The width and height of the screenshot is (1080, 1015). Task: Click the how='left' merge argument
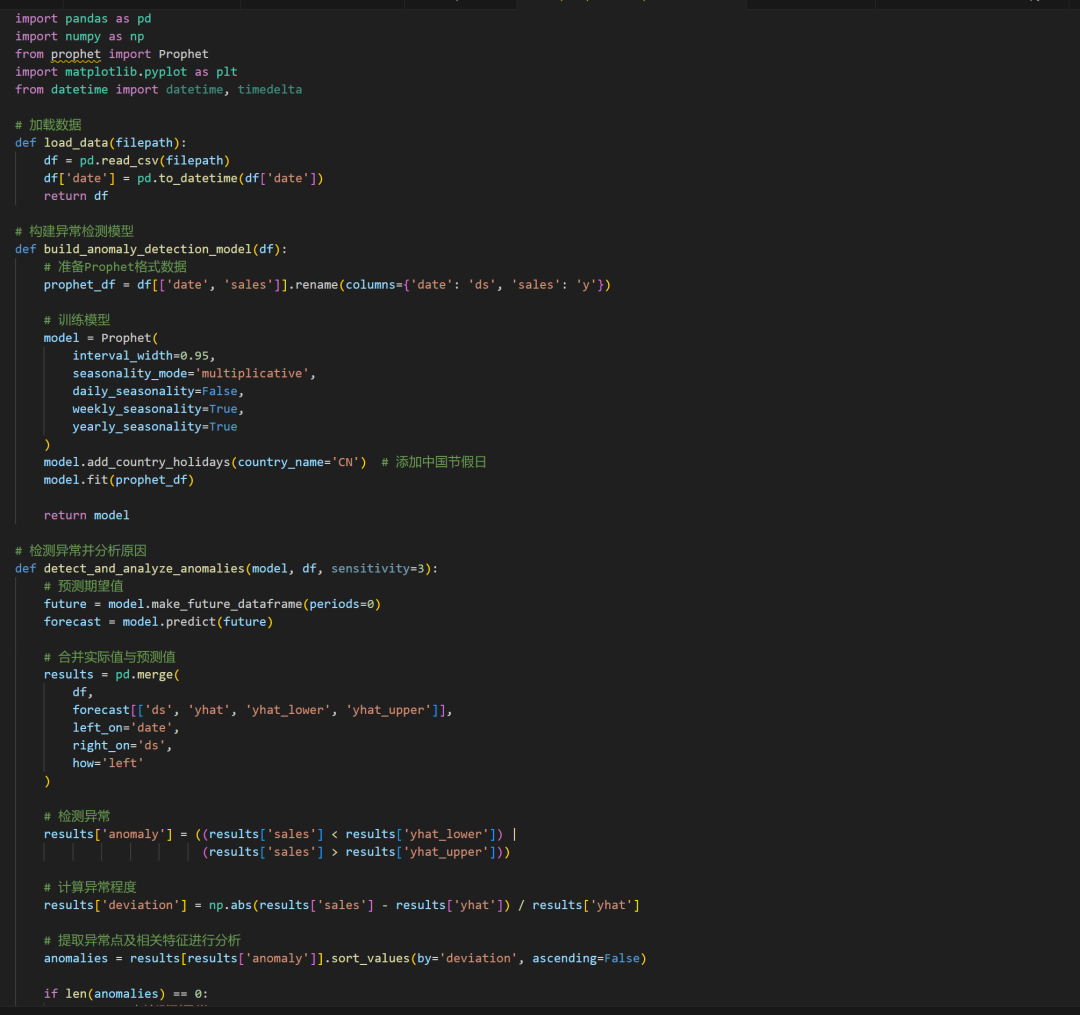coord(108,763)
